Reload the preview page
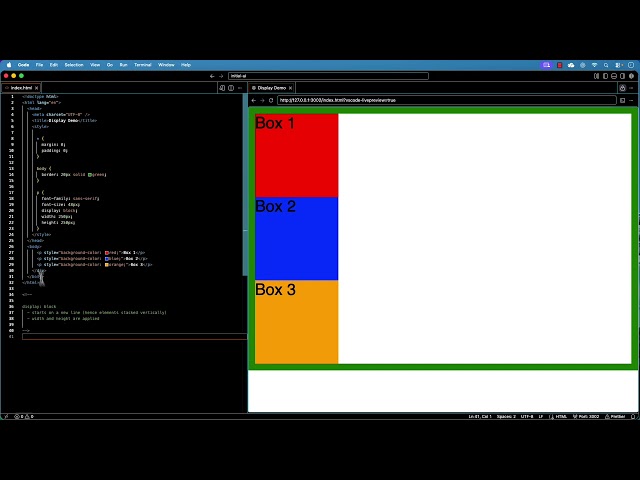Viewport: 640px width, 480px height. click(271, 100)
